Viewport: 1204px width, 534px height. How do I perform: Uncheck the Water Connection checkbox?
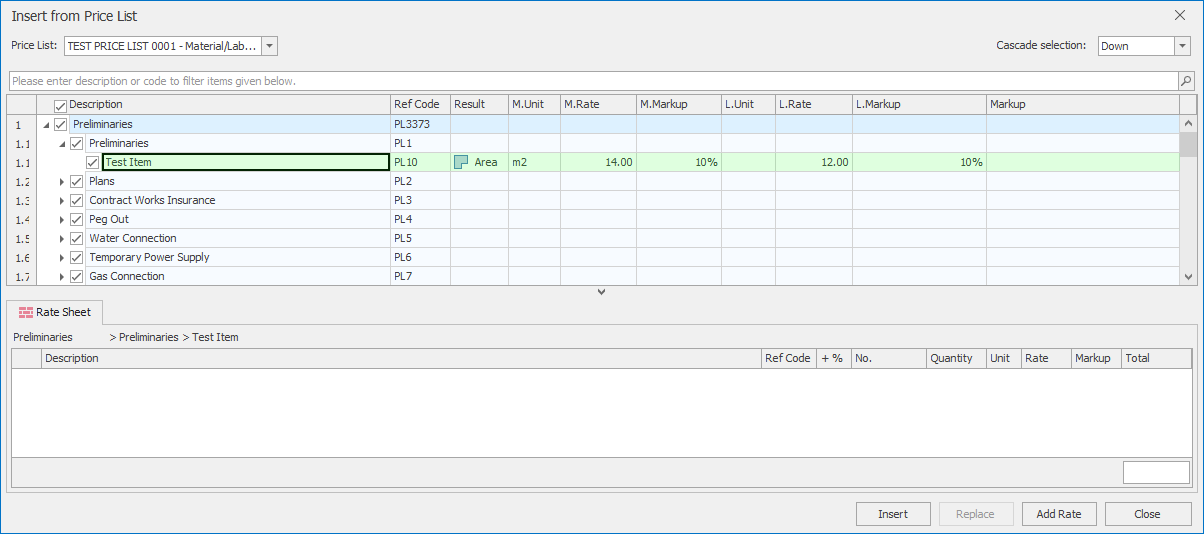point(77,238)
